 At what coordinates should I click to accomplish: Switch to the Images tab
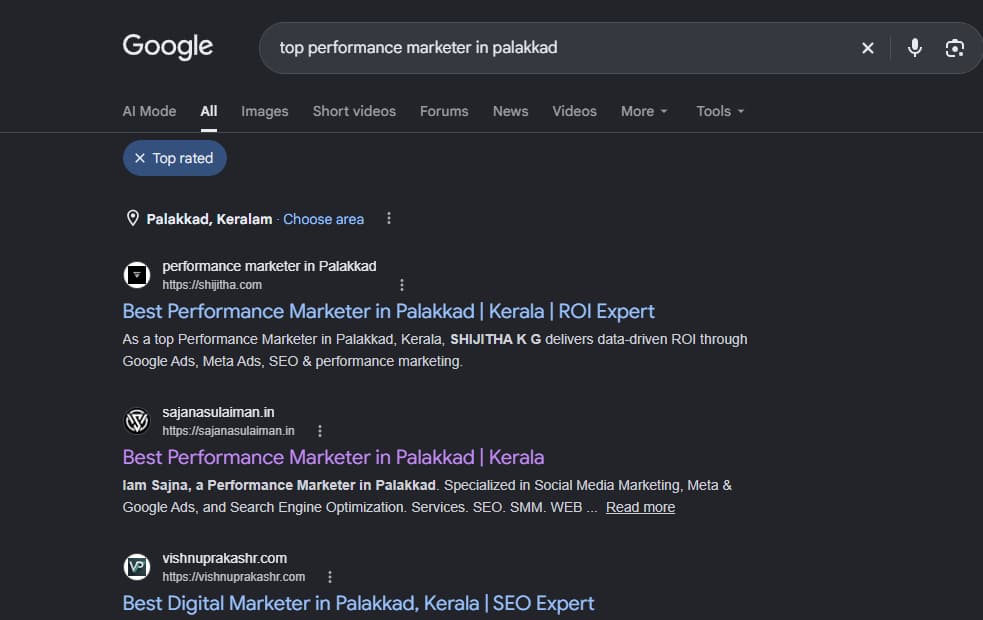coord(265,111)
